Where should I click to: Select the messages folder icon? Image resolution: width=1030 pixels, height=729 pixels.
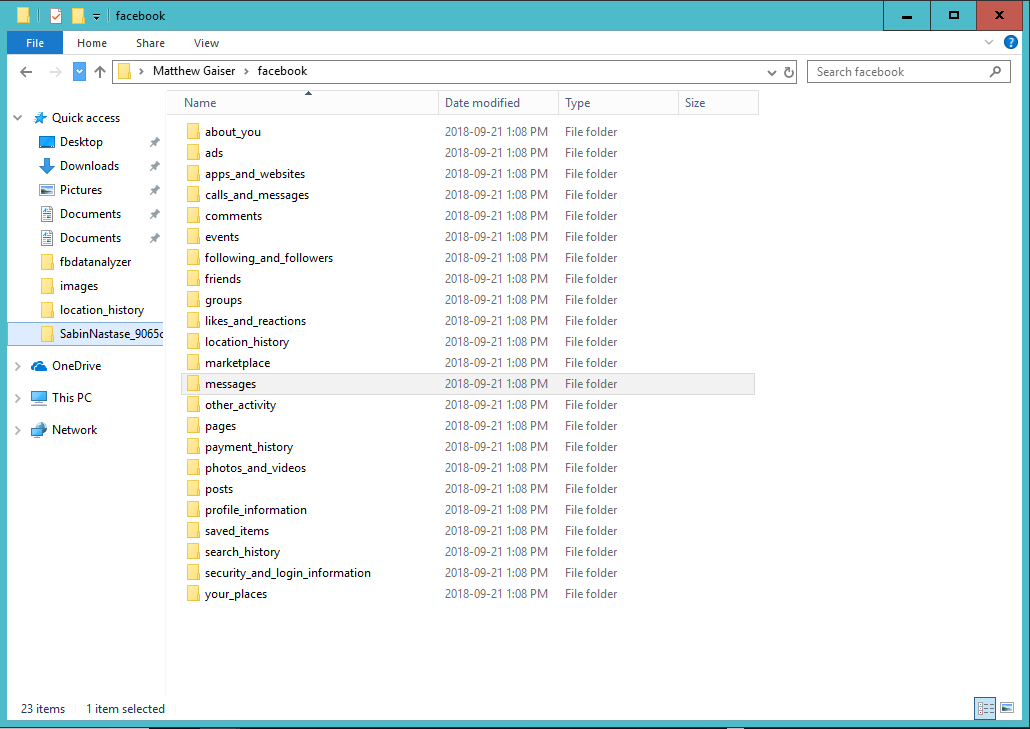pyautogui.click(x=193, y=384)
